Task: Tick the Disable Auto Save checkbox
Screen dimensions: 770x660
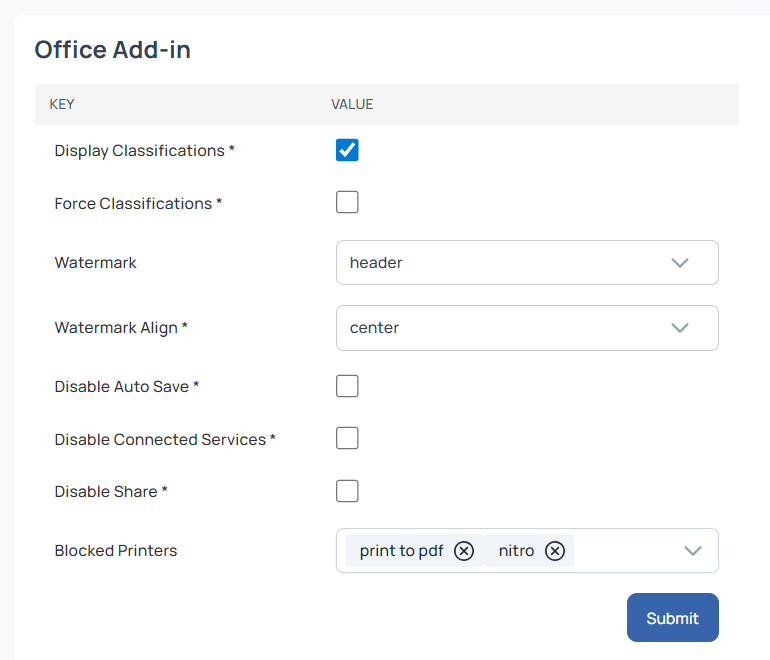Action: (x=347, y=386)
